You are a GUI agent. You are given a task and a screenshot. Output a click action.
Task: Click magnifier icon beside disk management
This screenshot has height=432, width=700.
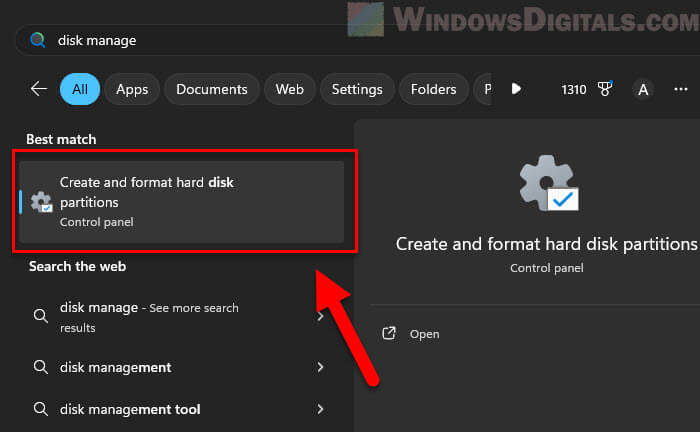41,367
